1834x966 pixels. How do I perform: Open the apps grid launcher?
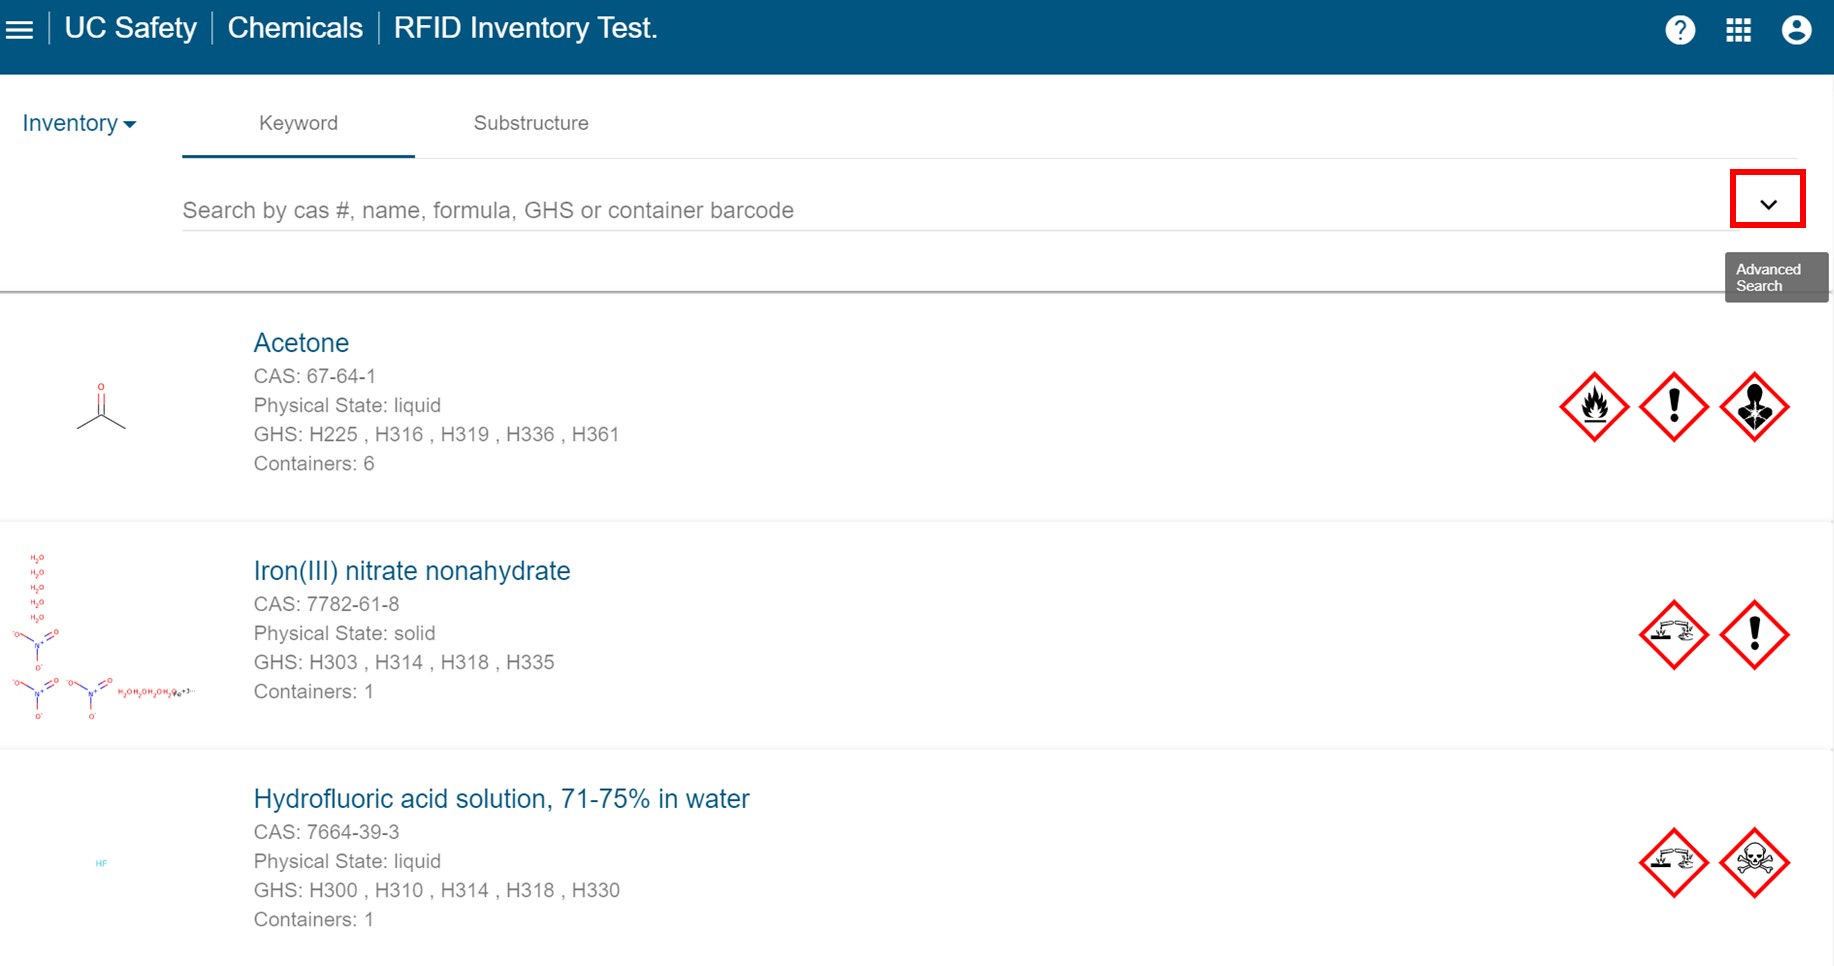pos(1738,30)
